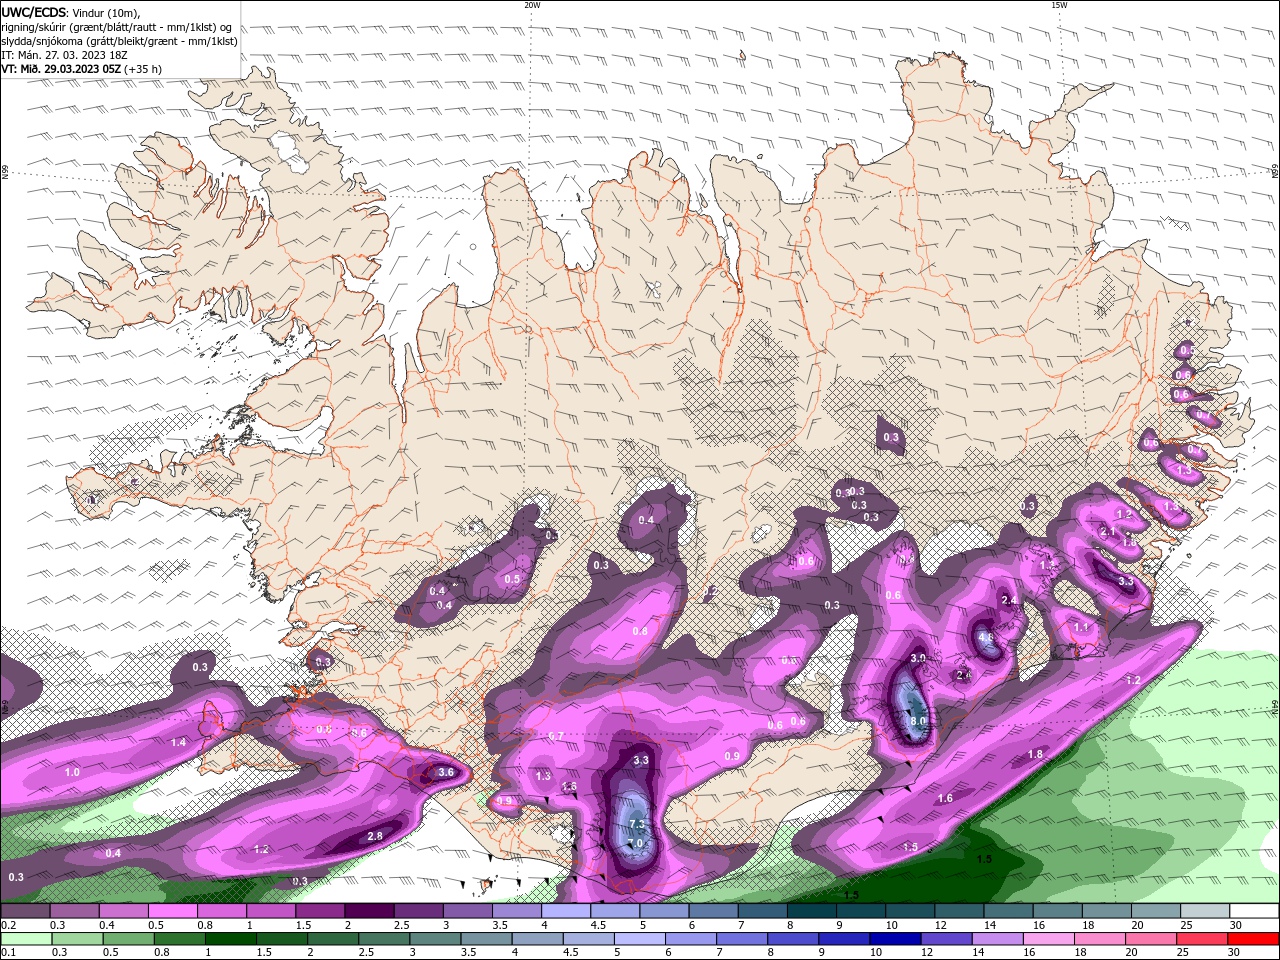Click the 2.8 value over the southwest sea

(x=375, y=836)
